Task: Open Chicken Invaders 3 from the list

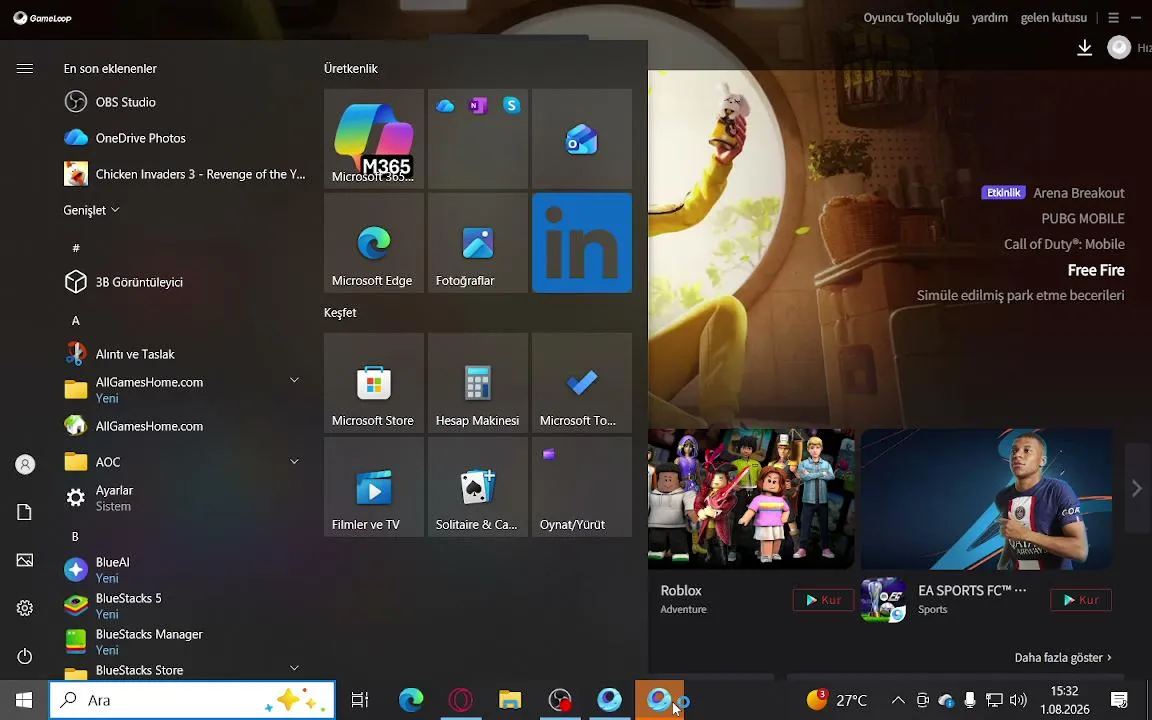Action: pos(184,174)
